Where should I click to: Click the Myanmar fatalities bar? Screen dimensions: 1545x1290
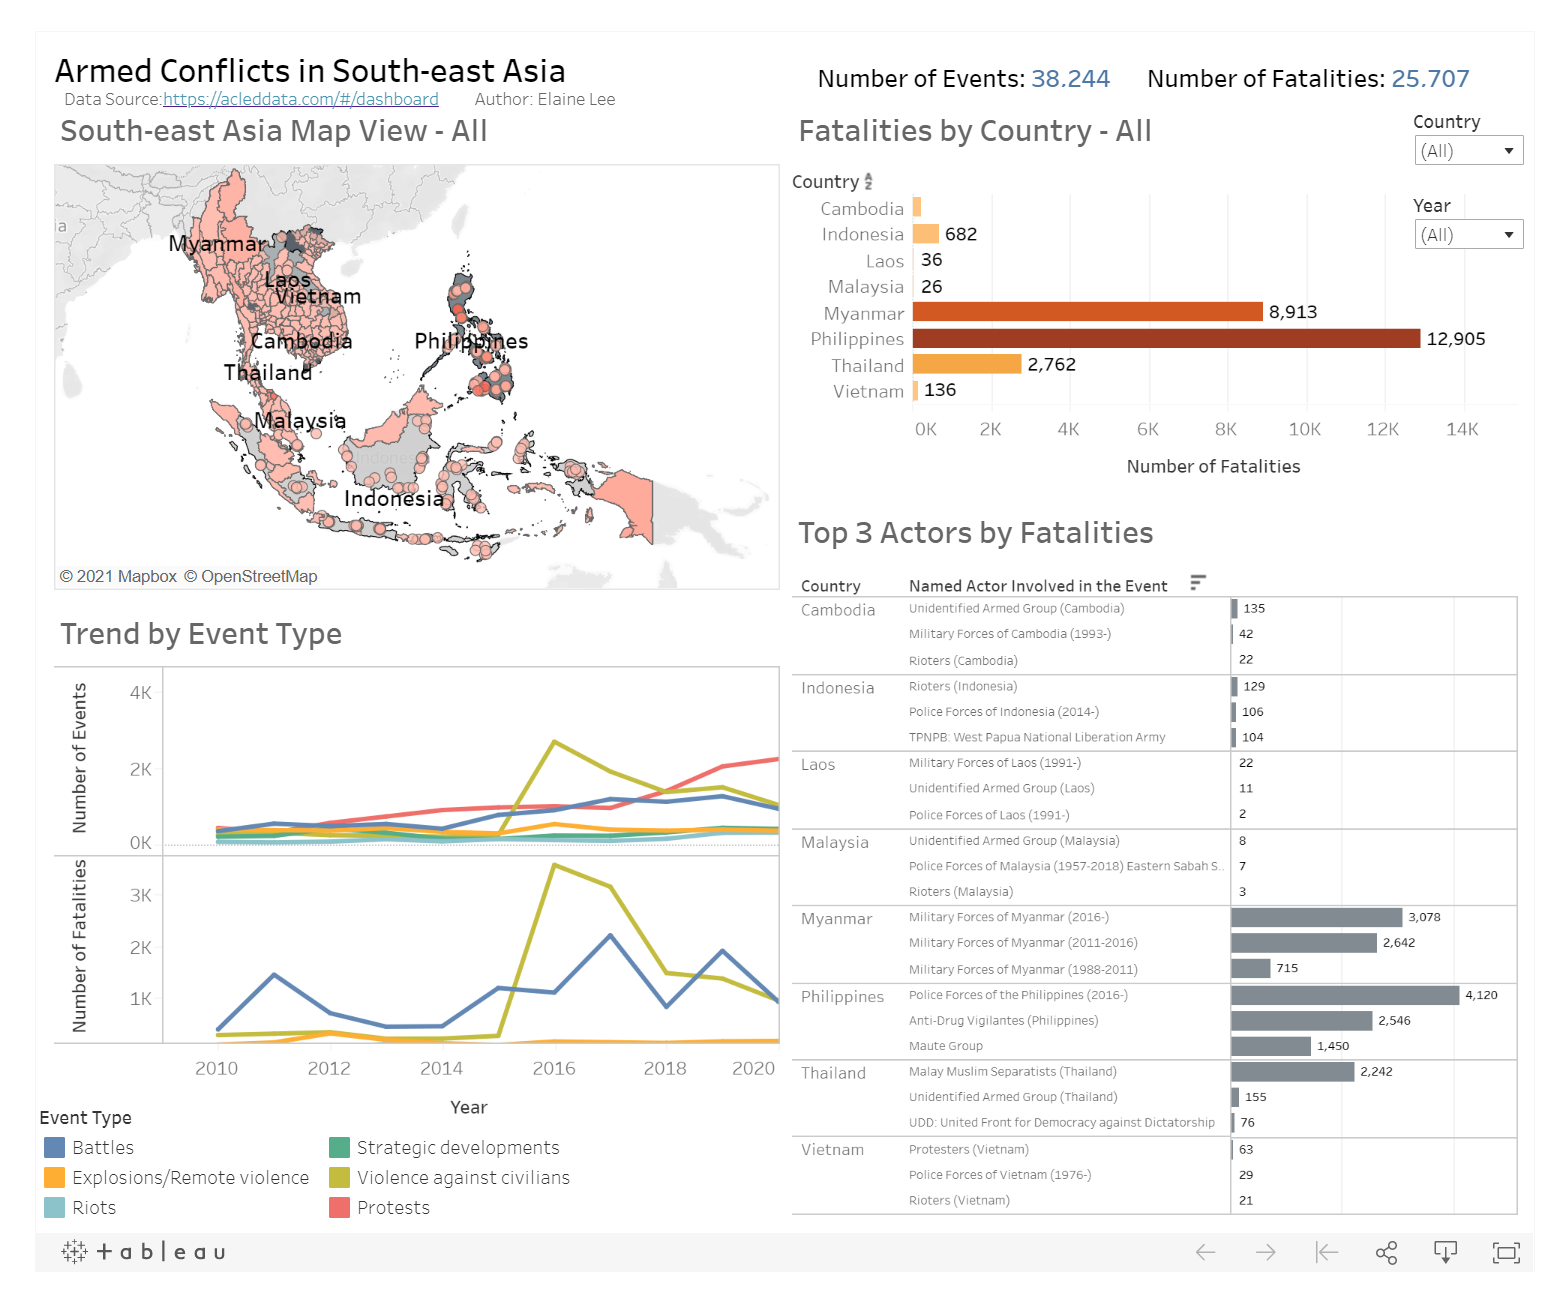click(x=1087, y=312)
